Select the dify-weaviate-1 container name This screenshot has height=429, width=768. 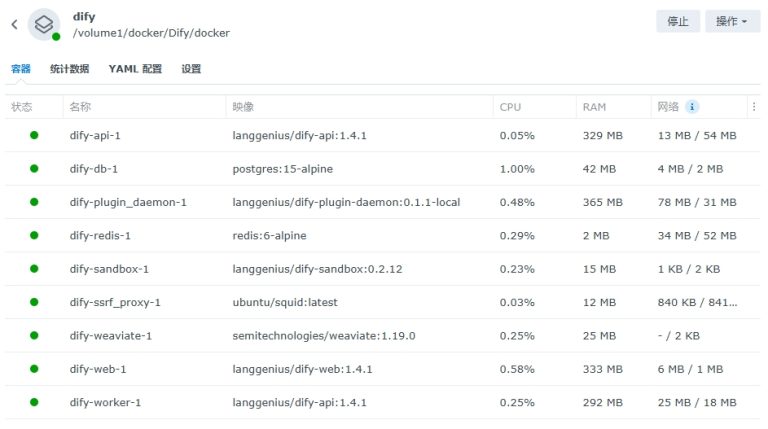(x=111, y=336)
